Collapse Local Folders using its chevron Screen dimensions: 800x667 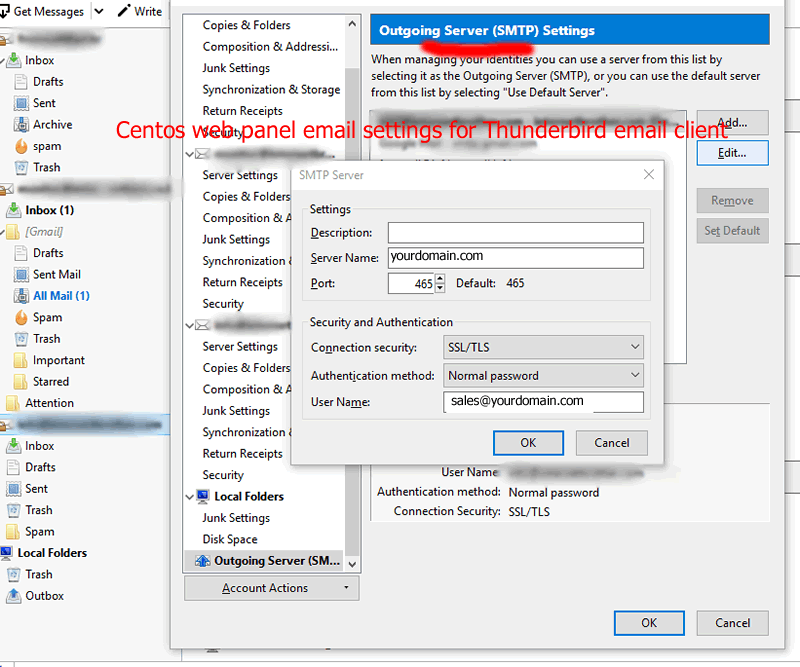click(190, 496)
